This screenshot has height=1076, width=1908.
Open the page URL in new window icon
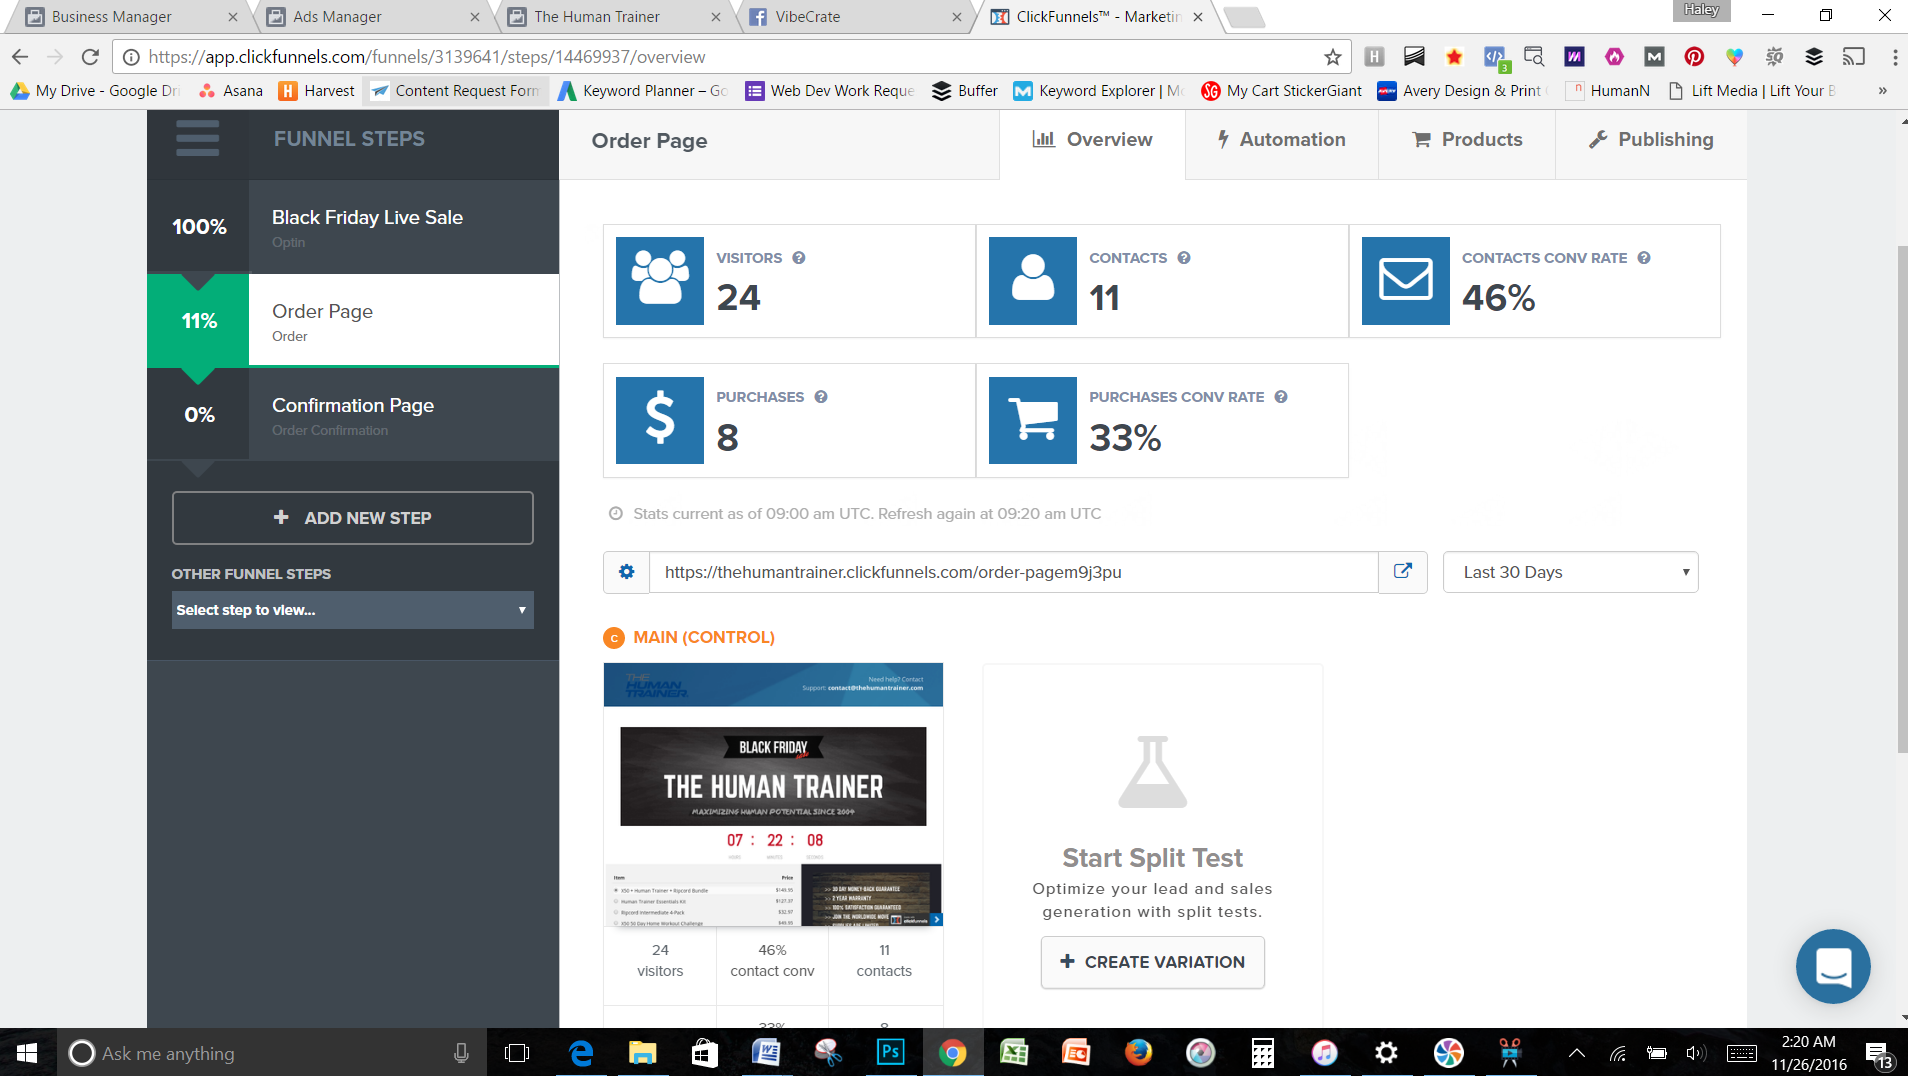pyautogui.click(x=1403, y=571)
